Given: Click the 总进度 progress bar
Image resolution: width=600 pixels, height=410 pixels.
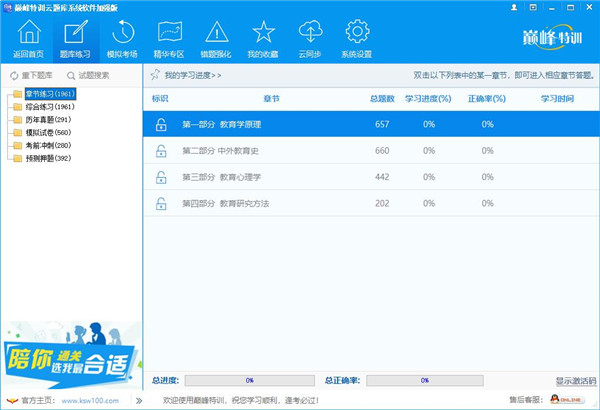Looking at the screenshot, I should click(248, 381).
